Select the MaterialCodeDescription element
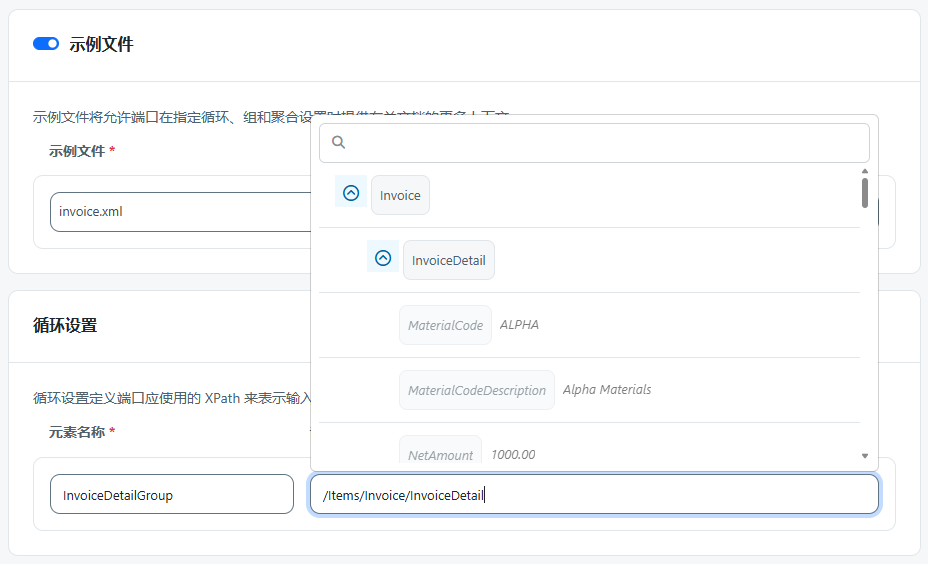 point(476,390)
